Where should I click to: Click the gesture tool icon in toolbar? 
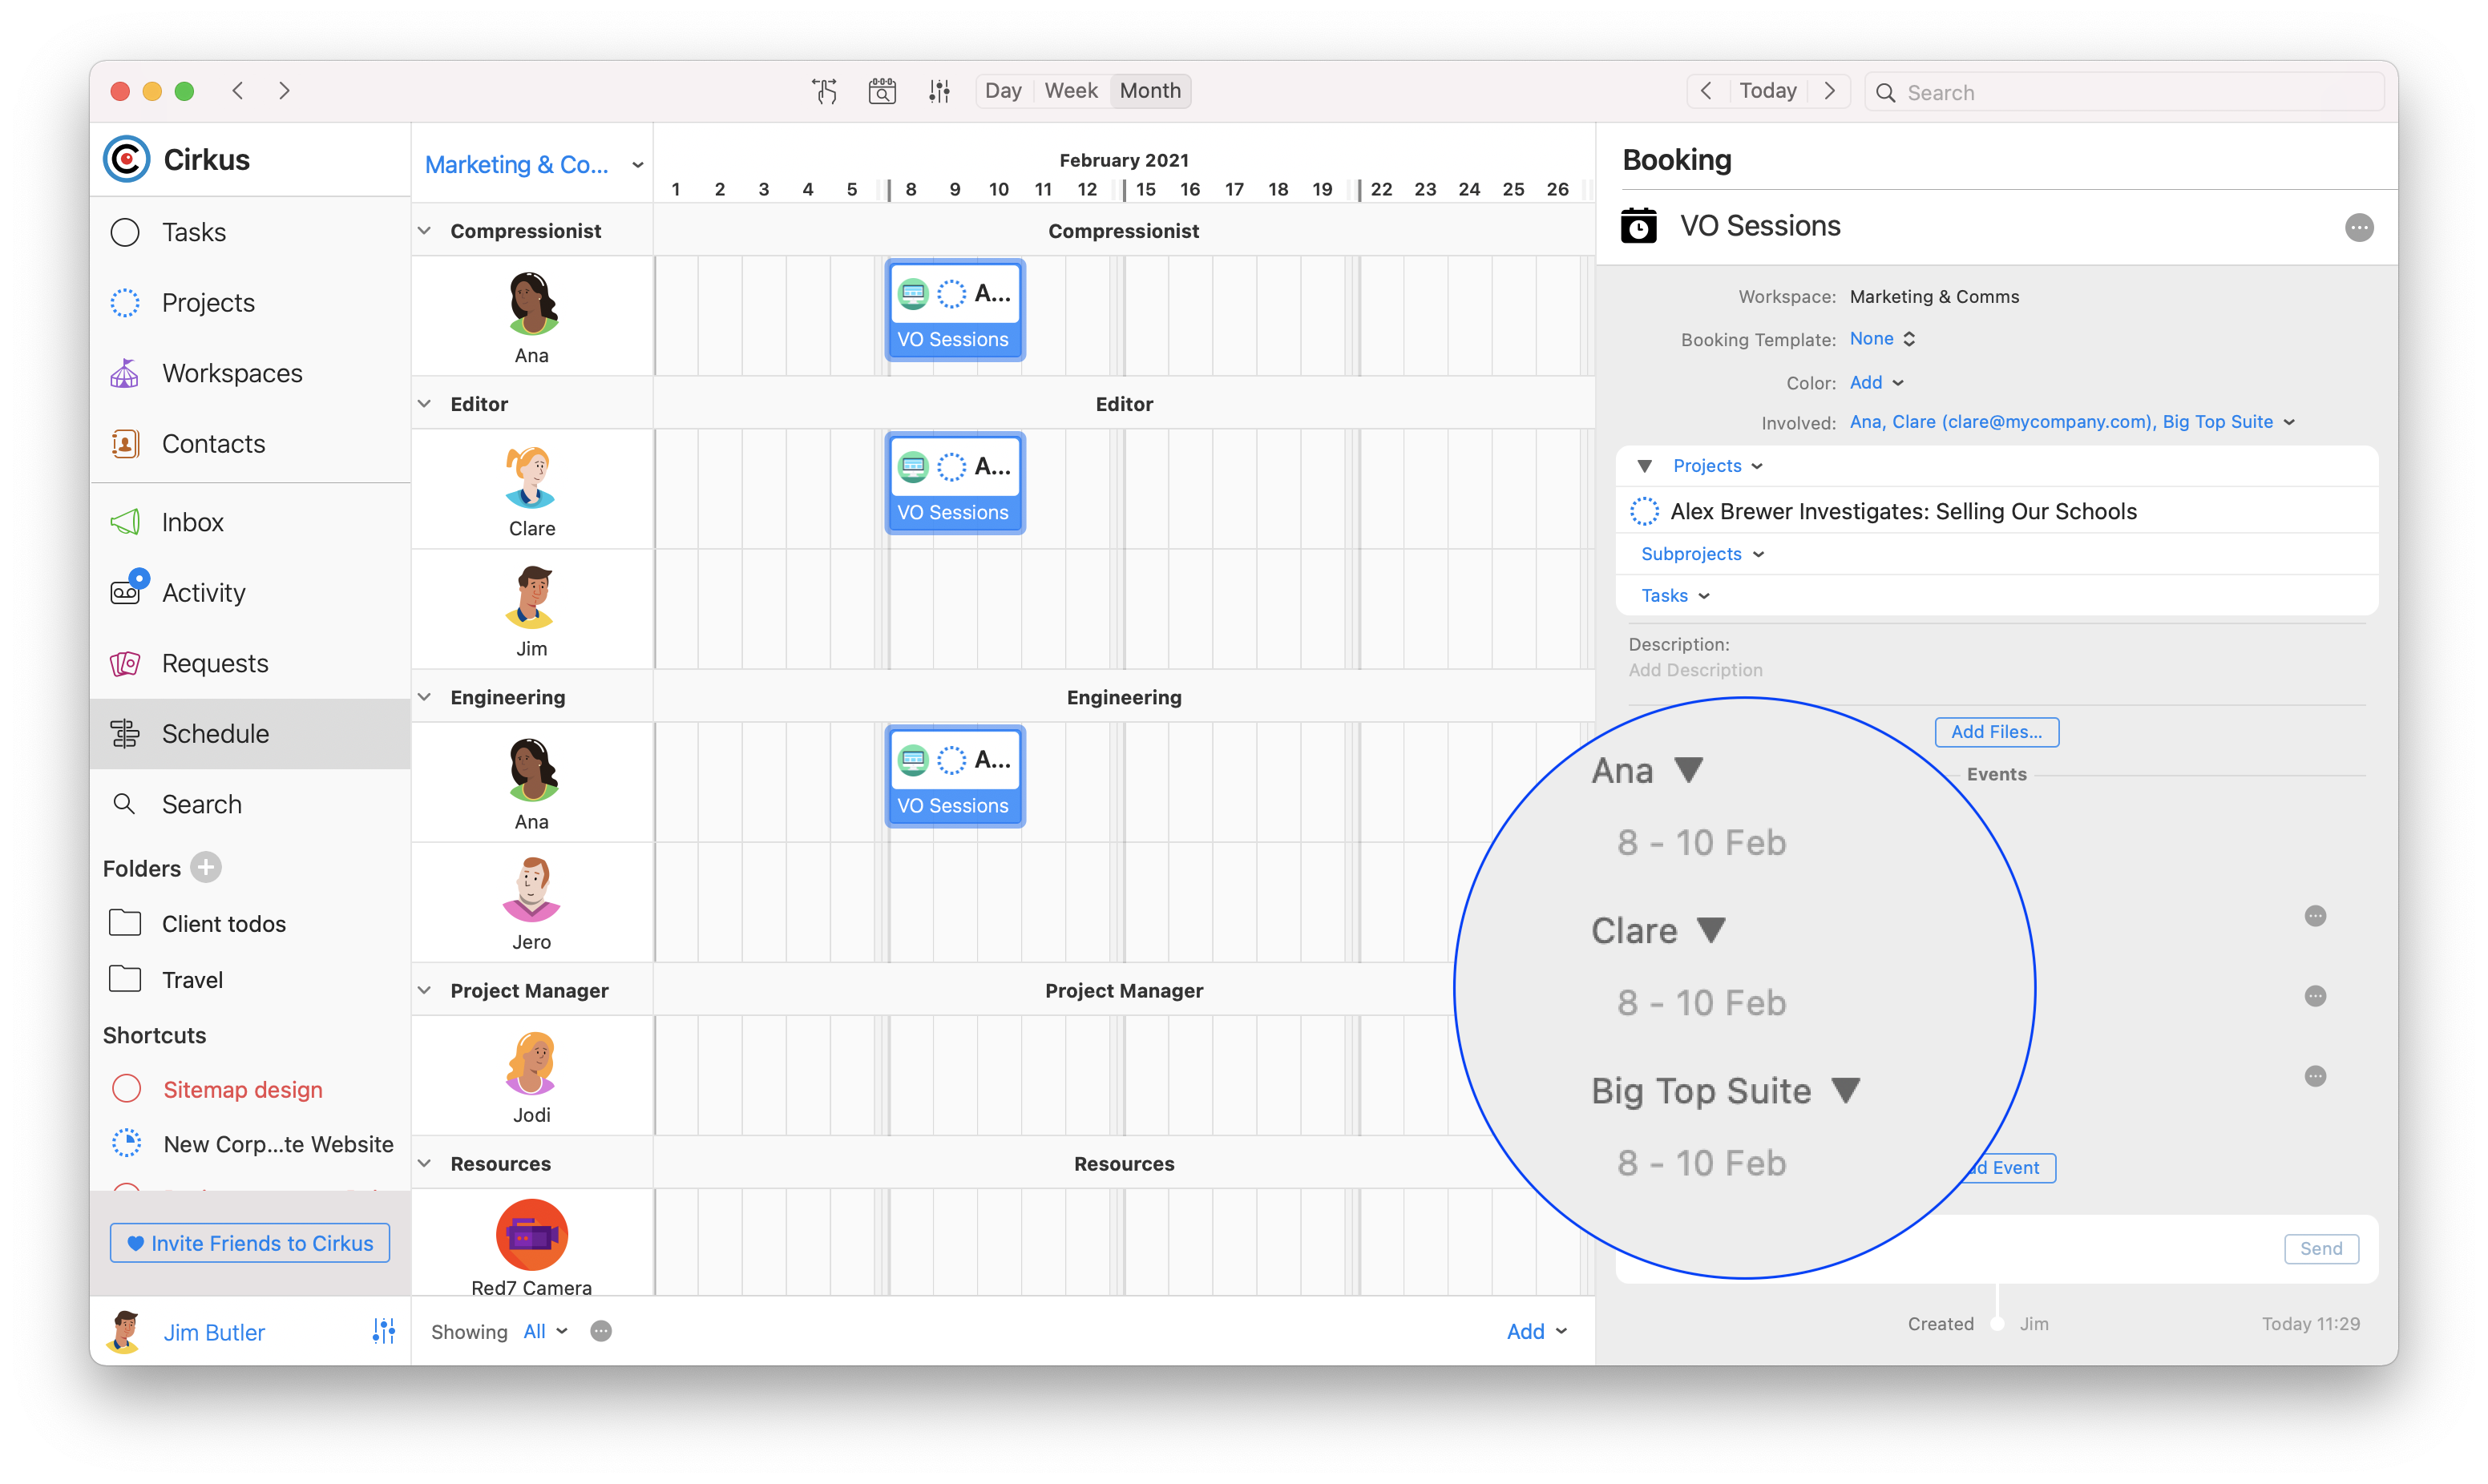pos(825,91)
